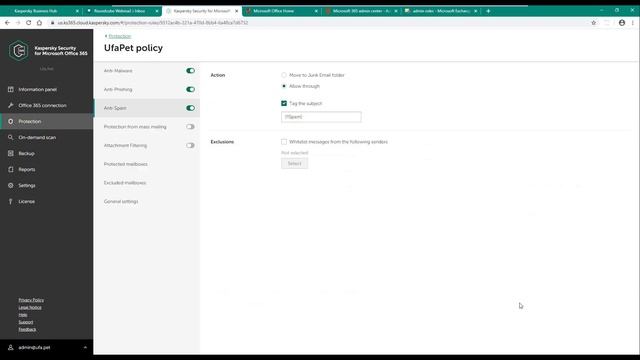Screen dimensions: 640x360
Task: Open the Feedback link in sidebar
Action: point(27,329)
